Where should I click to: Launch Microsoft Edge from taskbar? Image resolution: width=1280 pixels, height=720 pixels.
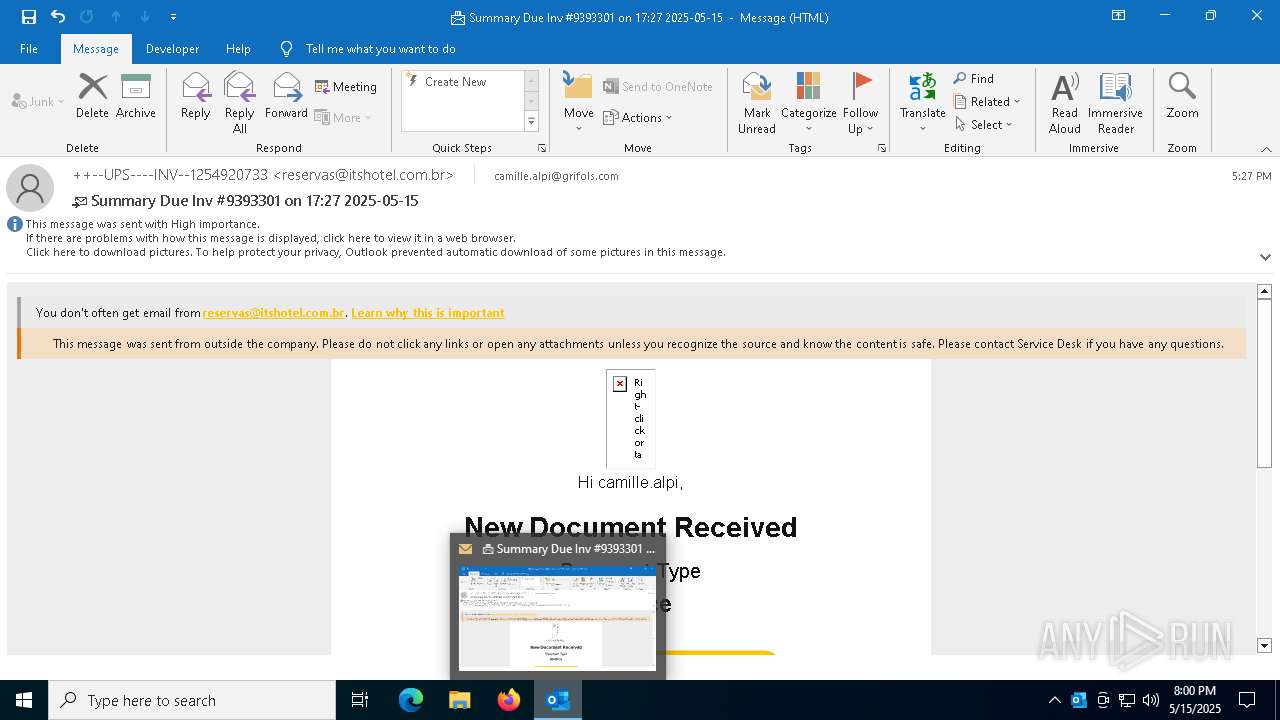(411, 700)
